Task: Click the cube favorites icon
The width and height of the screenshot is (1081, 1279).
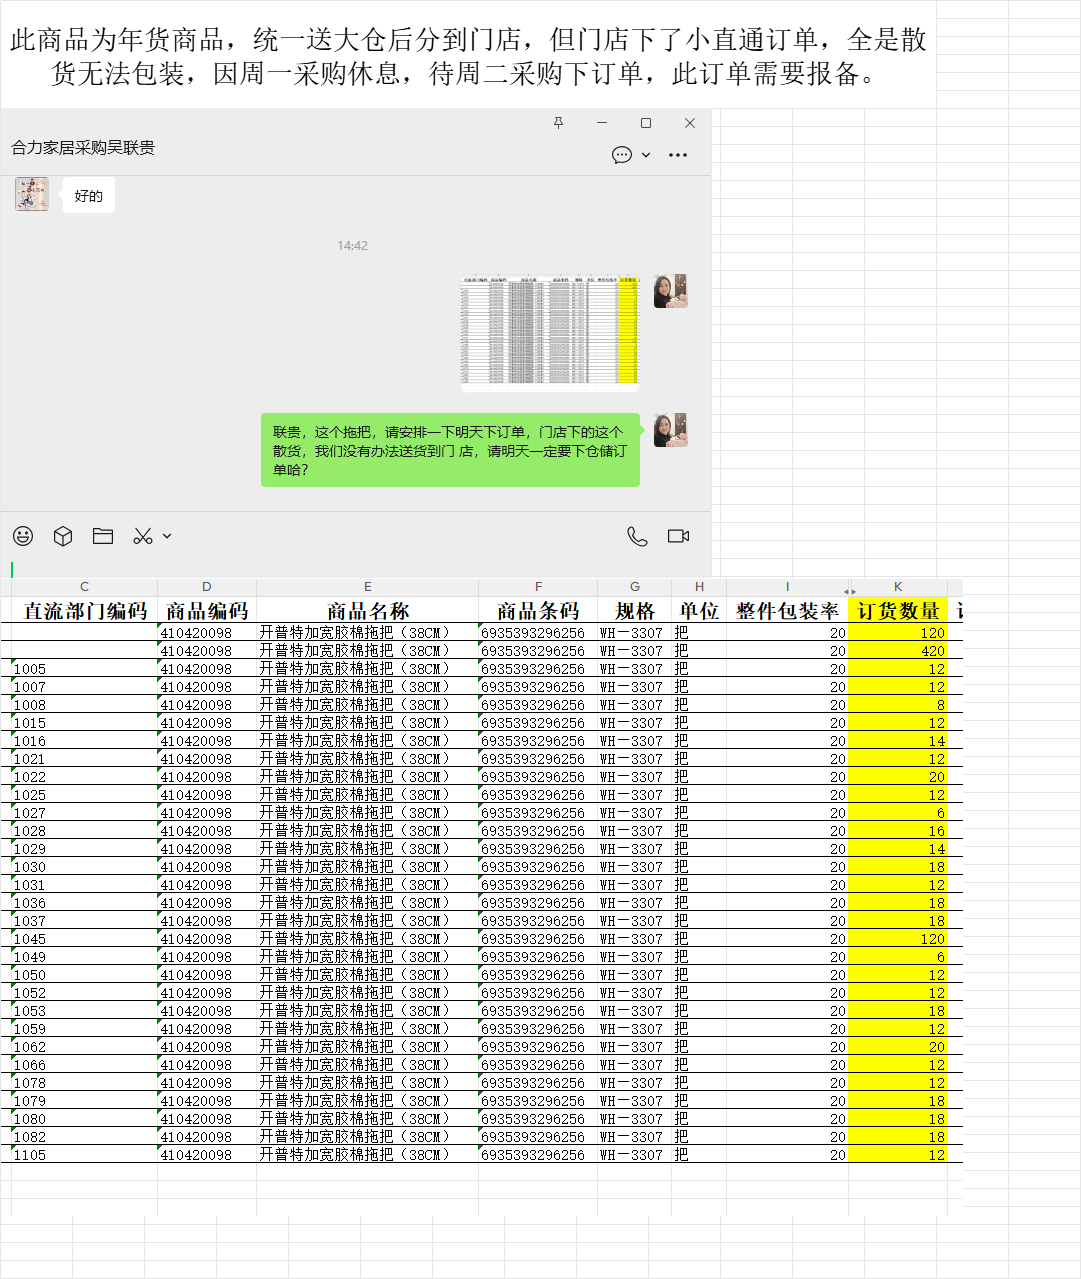Action: (x=63, y=536)
